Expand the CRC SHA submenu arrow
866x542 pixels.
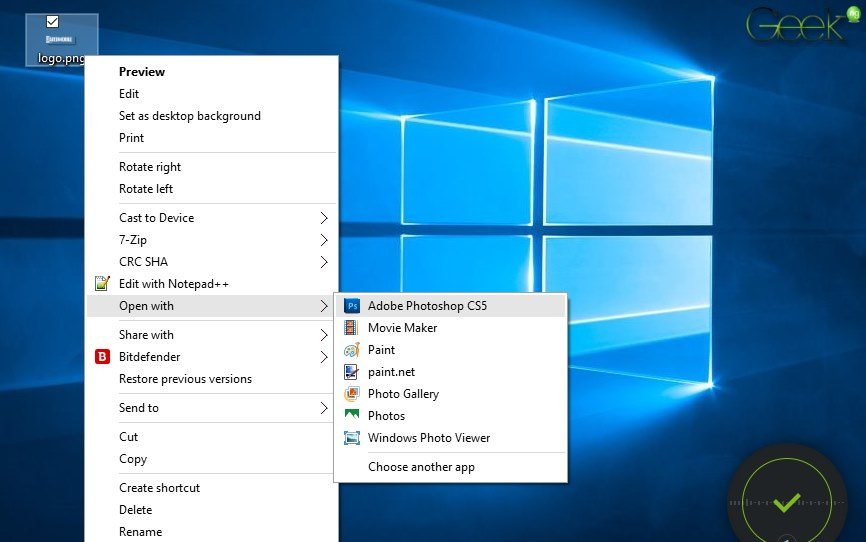tap(324, 262)
